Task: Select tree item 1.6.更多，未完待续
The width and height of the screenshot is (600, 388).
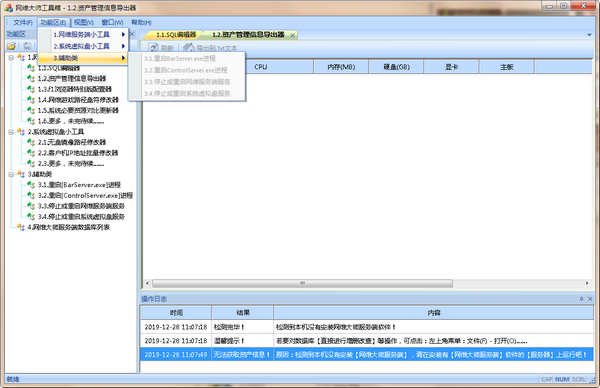Action: coord(71,121)
